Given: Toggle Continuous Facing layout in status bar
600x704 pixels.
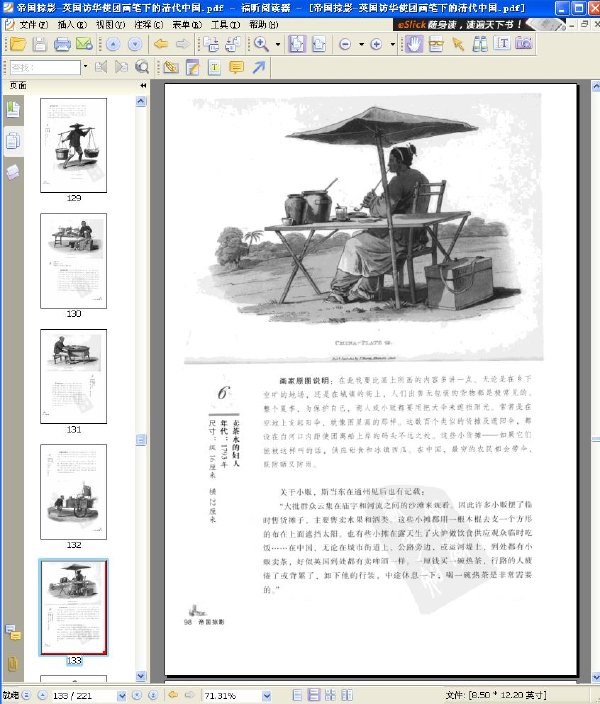Looking at the screenshot, I should point(346,695).
